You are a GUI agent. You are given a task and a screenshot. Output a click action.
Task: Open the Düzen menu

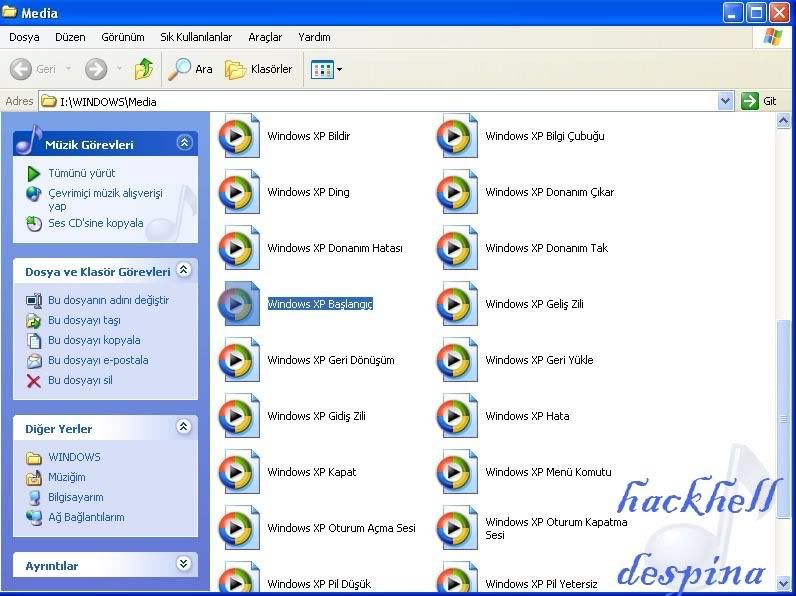tap(70, 37)
